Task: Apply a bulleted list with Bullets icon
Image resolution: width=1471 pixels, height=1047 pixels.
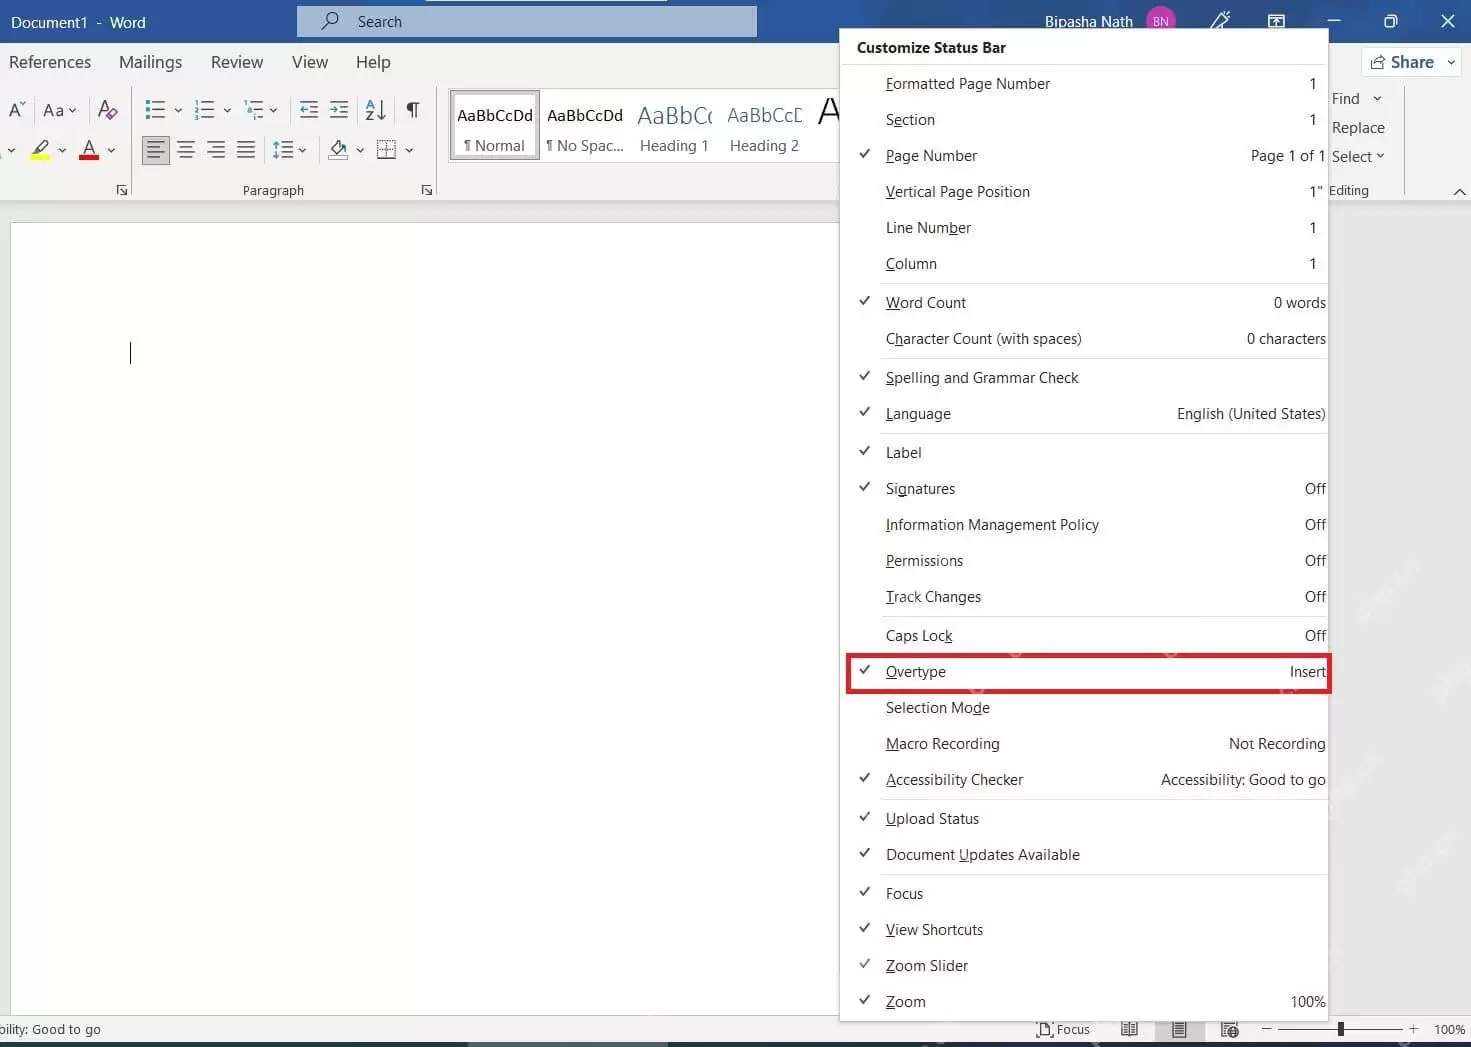Action: click(x=155, y=110)
